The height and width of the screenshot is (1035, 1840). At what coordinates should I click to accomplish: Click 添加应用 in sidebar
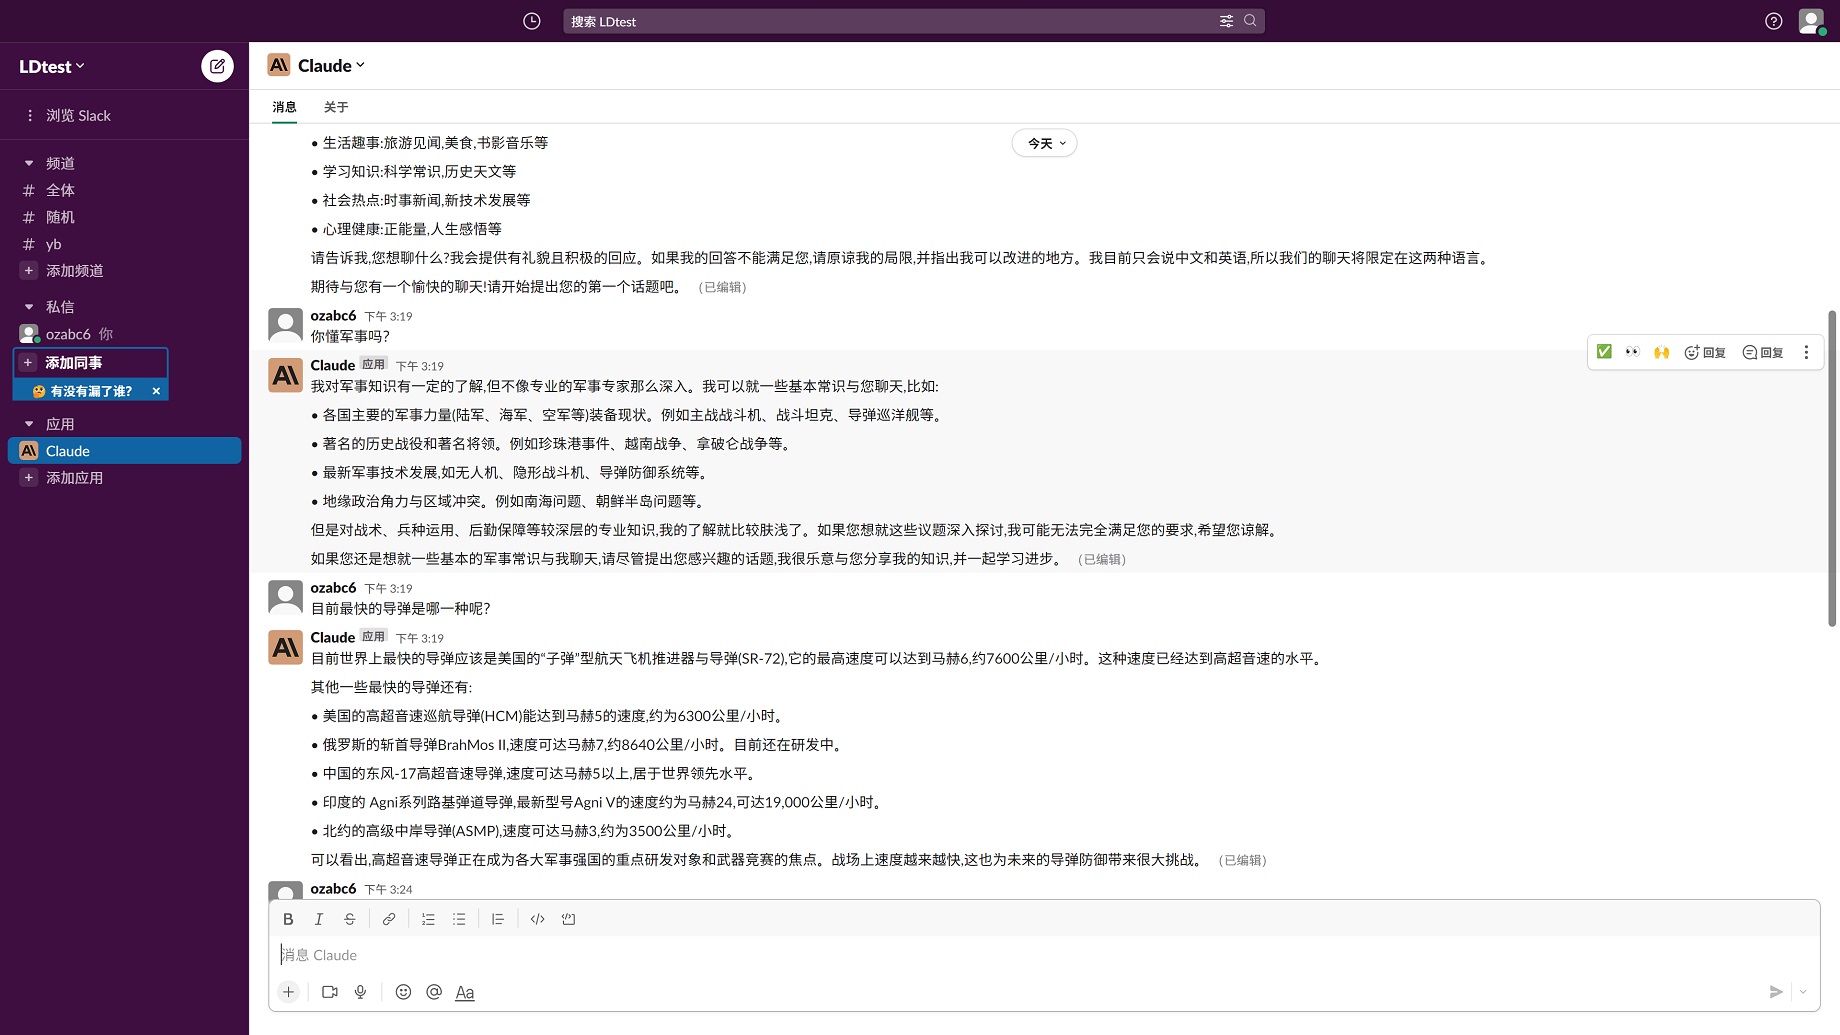pos(124,478)
